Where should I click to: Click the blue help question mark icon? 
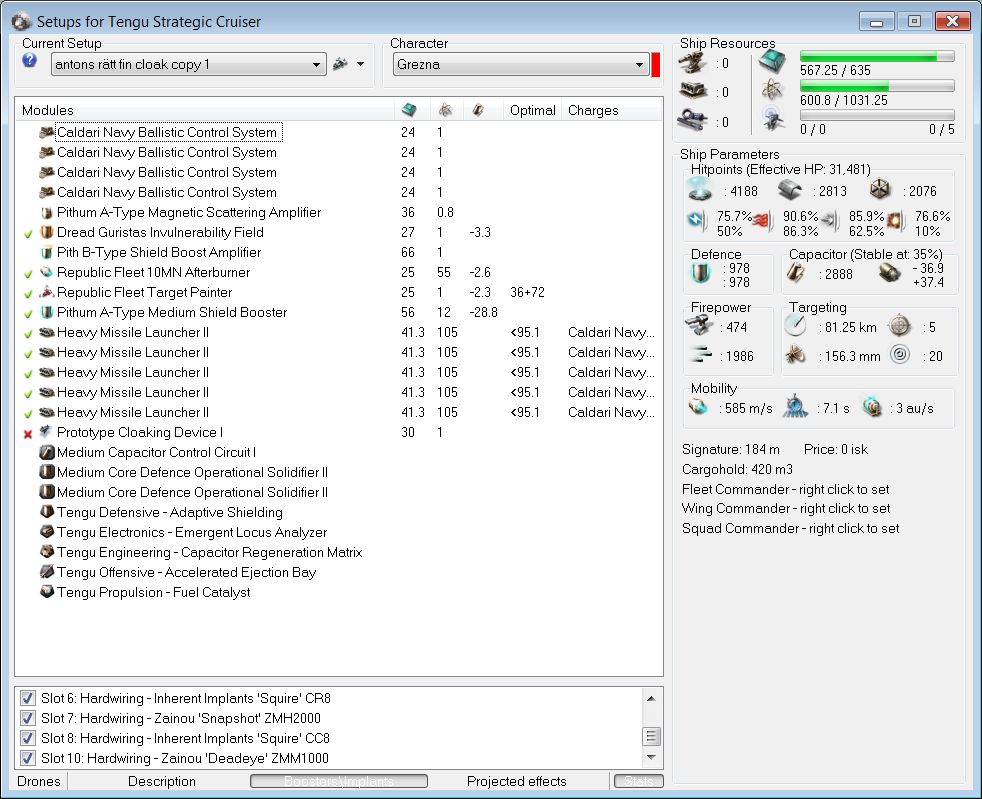(29, 61)
